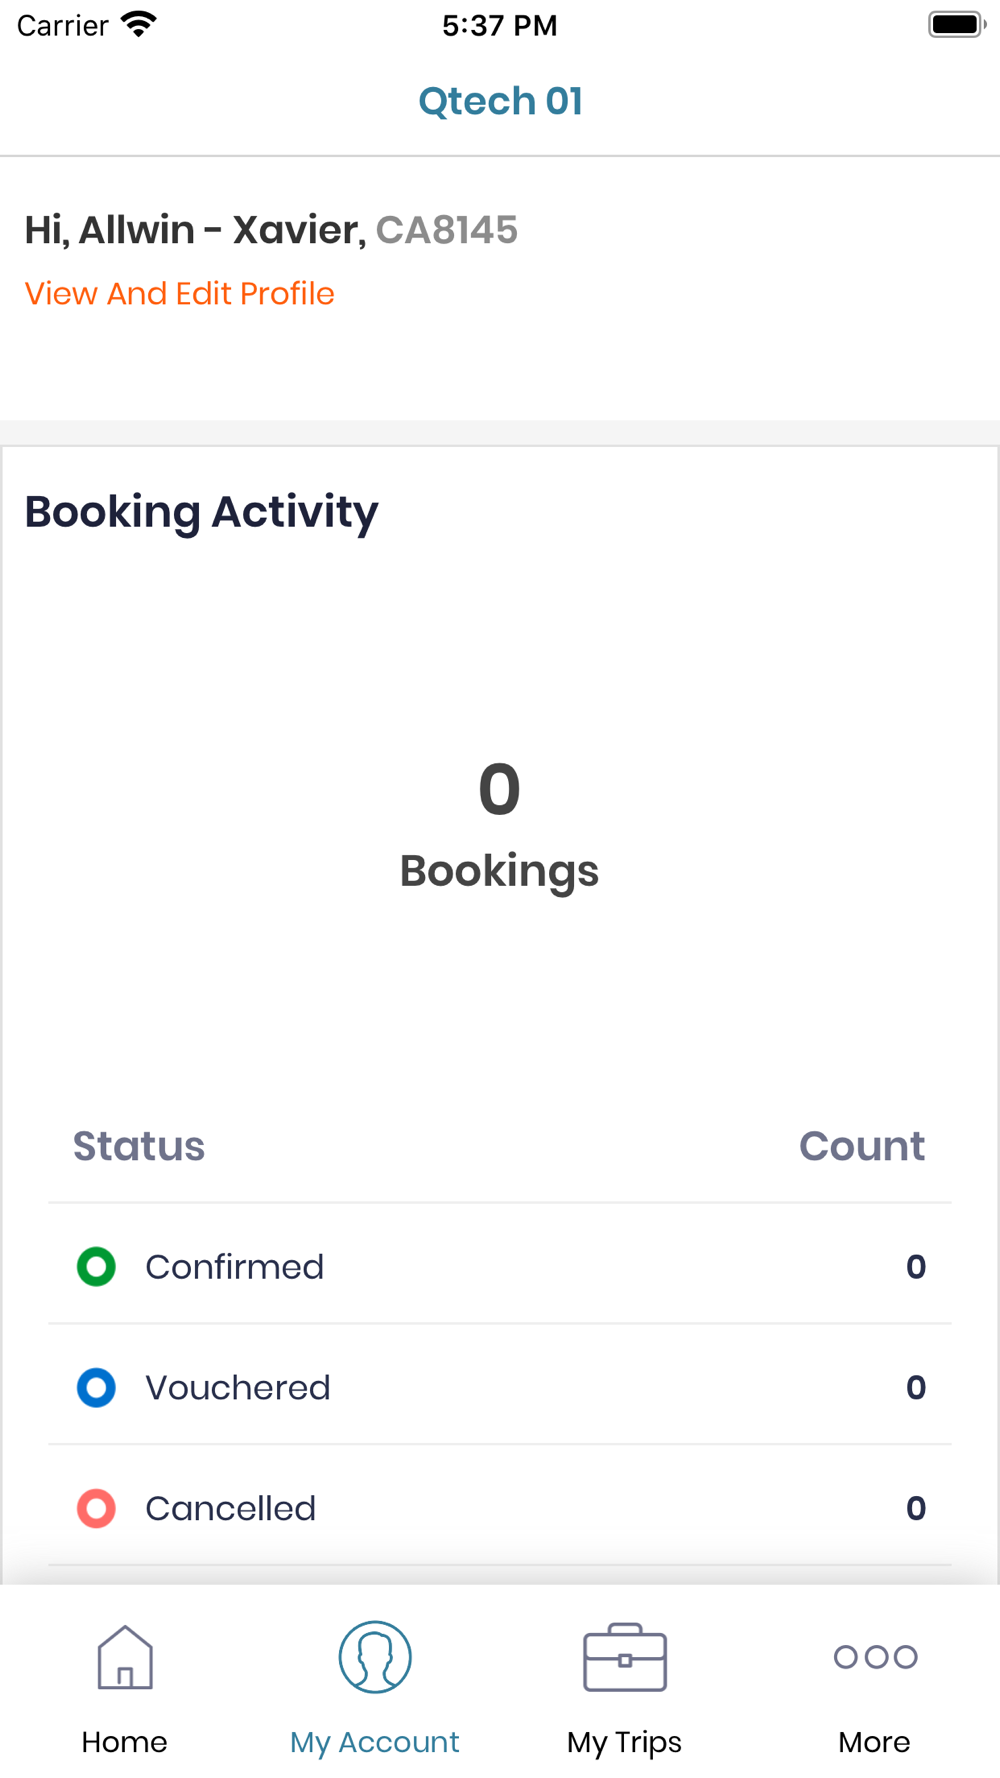Image resolution: width=1000 pixels, height=1778 pixels.
Task: Switch to the My Trips tab label
Action: coord(625,1742)
